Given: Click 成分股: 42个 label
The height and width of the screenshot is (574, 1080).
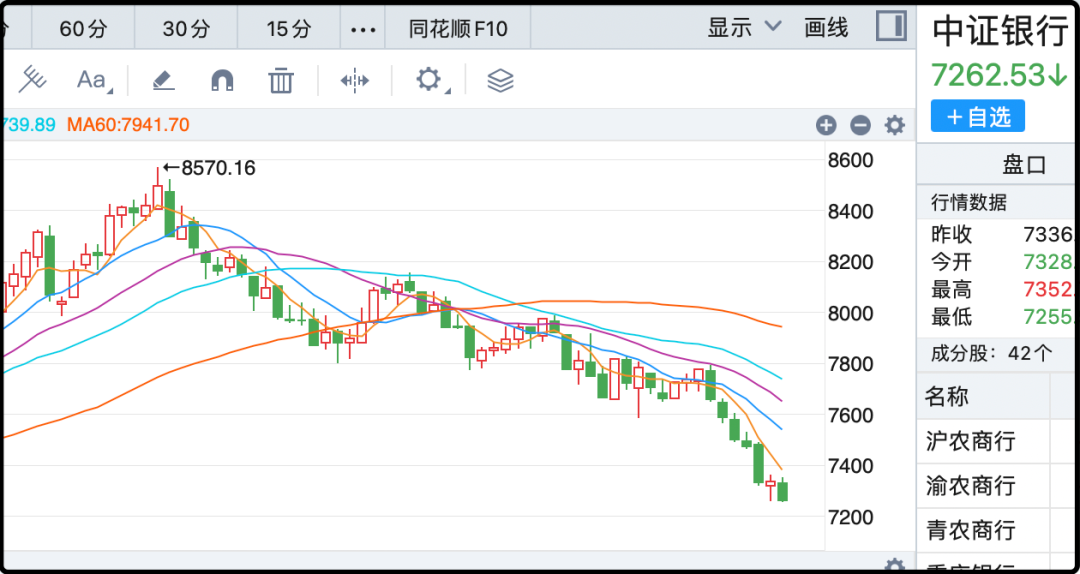Looking at the screenshot, I should pos(992,353).
